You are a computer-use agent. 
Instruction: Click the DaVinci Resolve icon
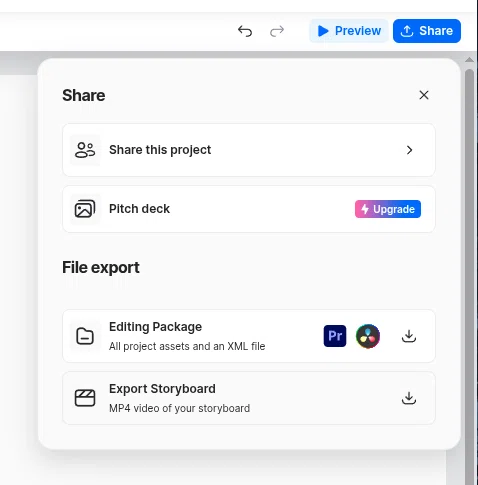click(368, 336)
